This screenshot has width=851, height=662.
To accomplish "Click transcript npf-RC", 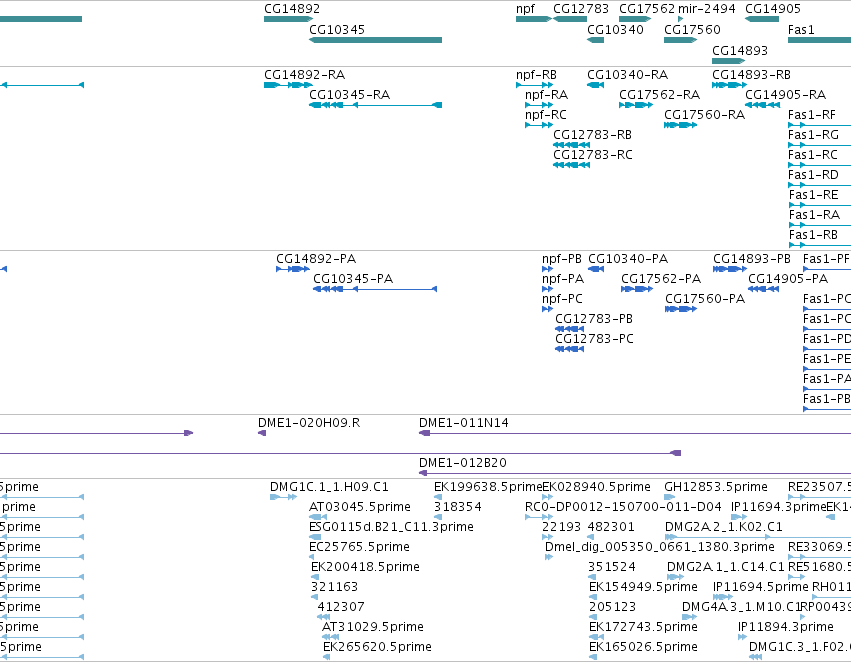I will 545,115.
